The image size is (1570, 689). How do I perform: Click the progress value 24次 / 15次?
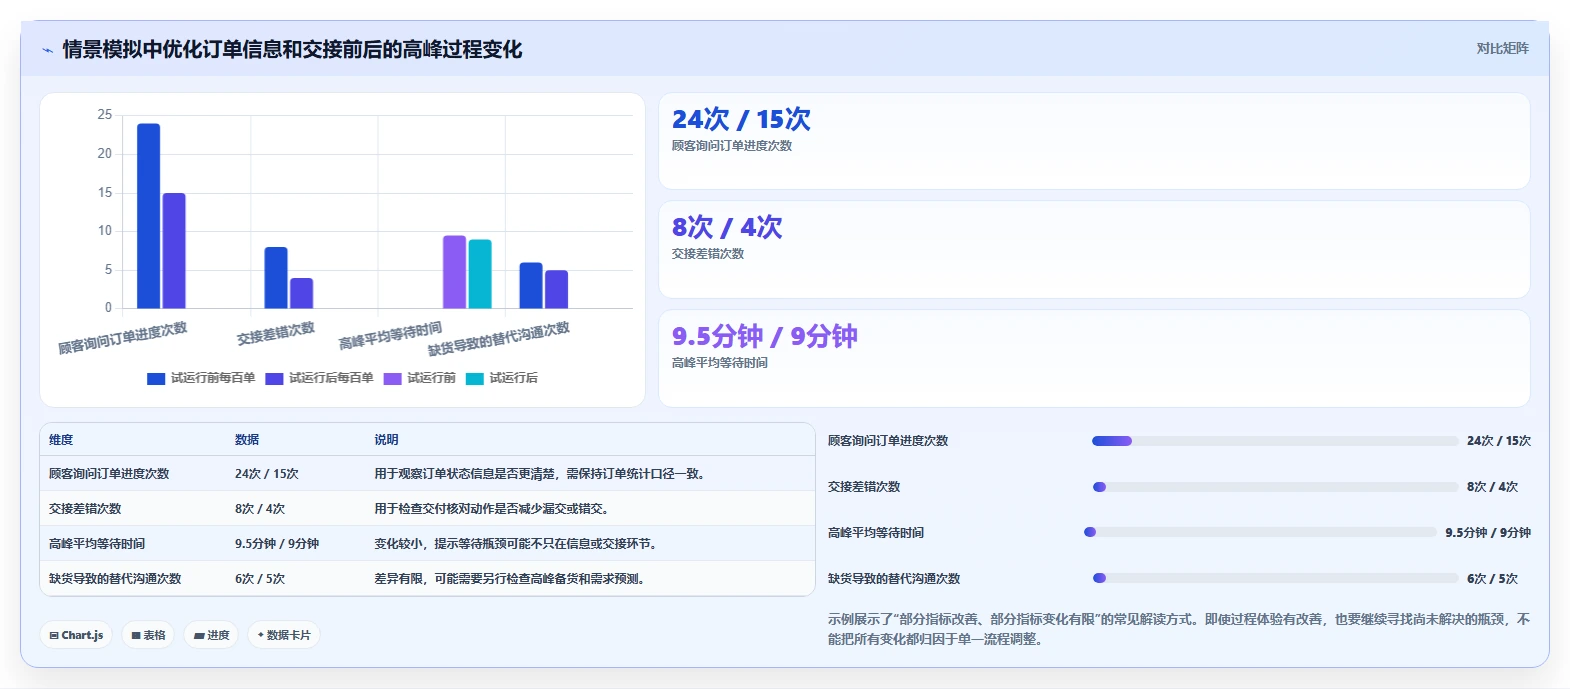1498,441
